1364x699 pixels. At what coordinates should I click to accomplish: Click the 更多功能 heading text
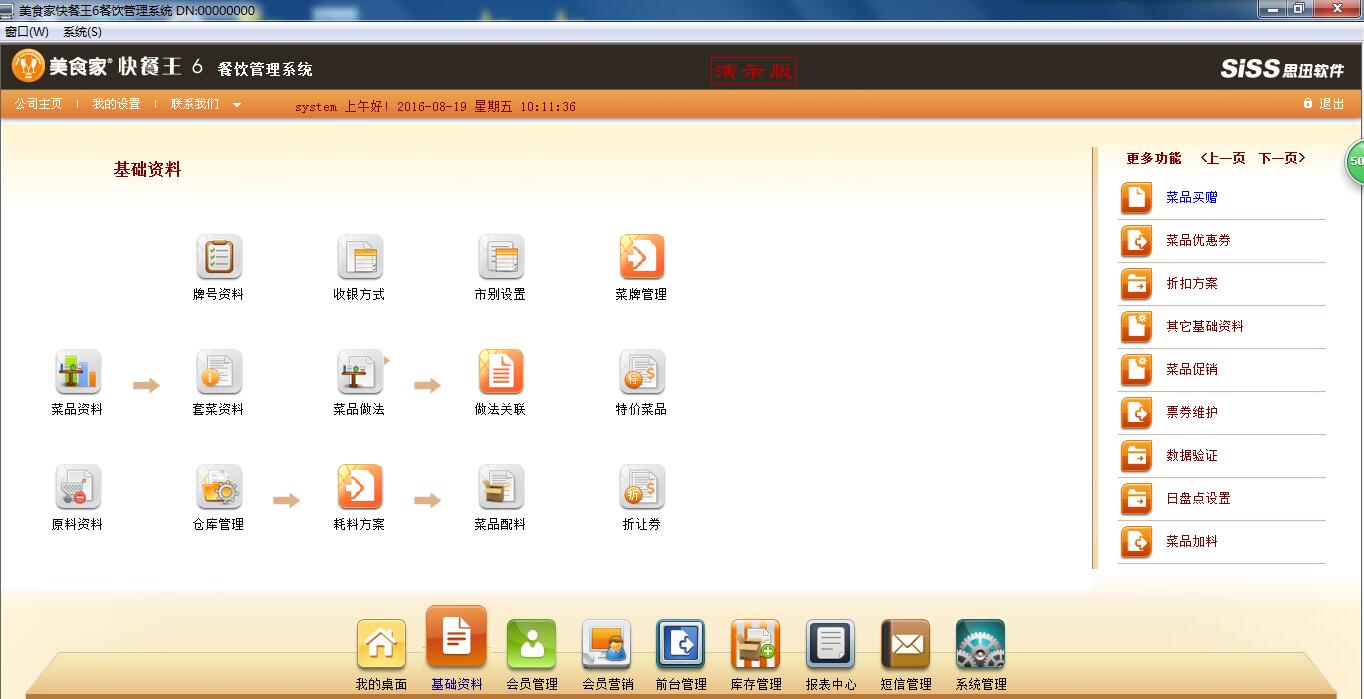pyautogui.click(x=1154, y=158)
